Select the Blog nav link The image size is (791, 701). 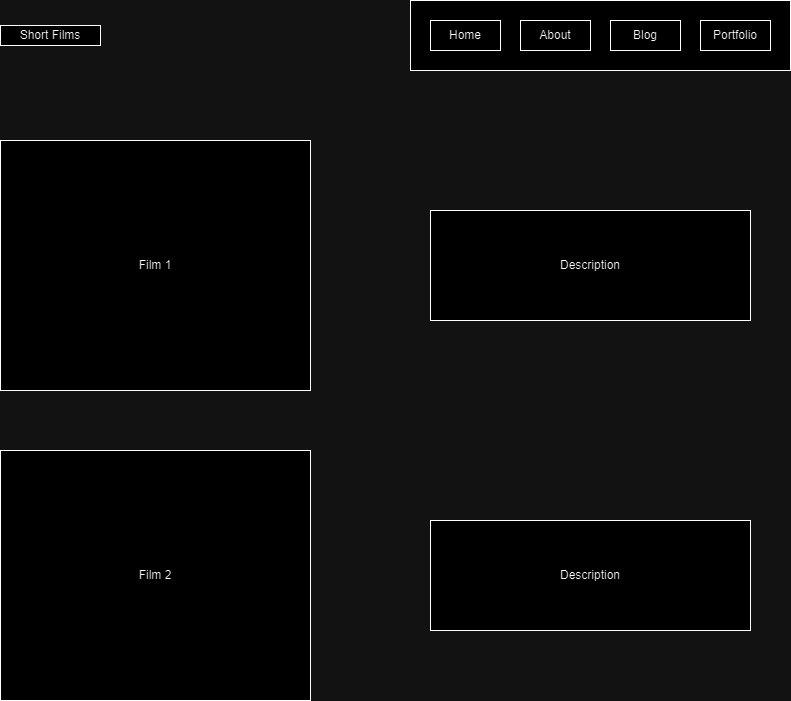coord(645,35)
